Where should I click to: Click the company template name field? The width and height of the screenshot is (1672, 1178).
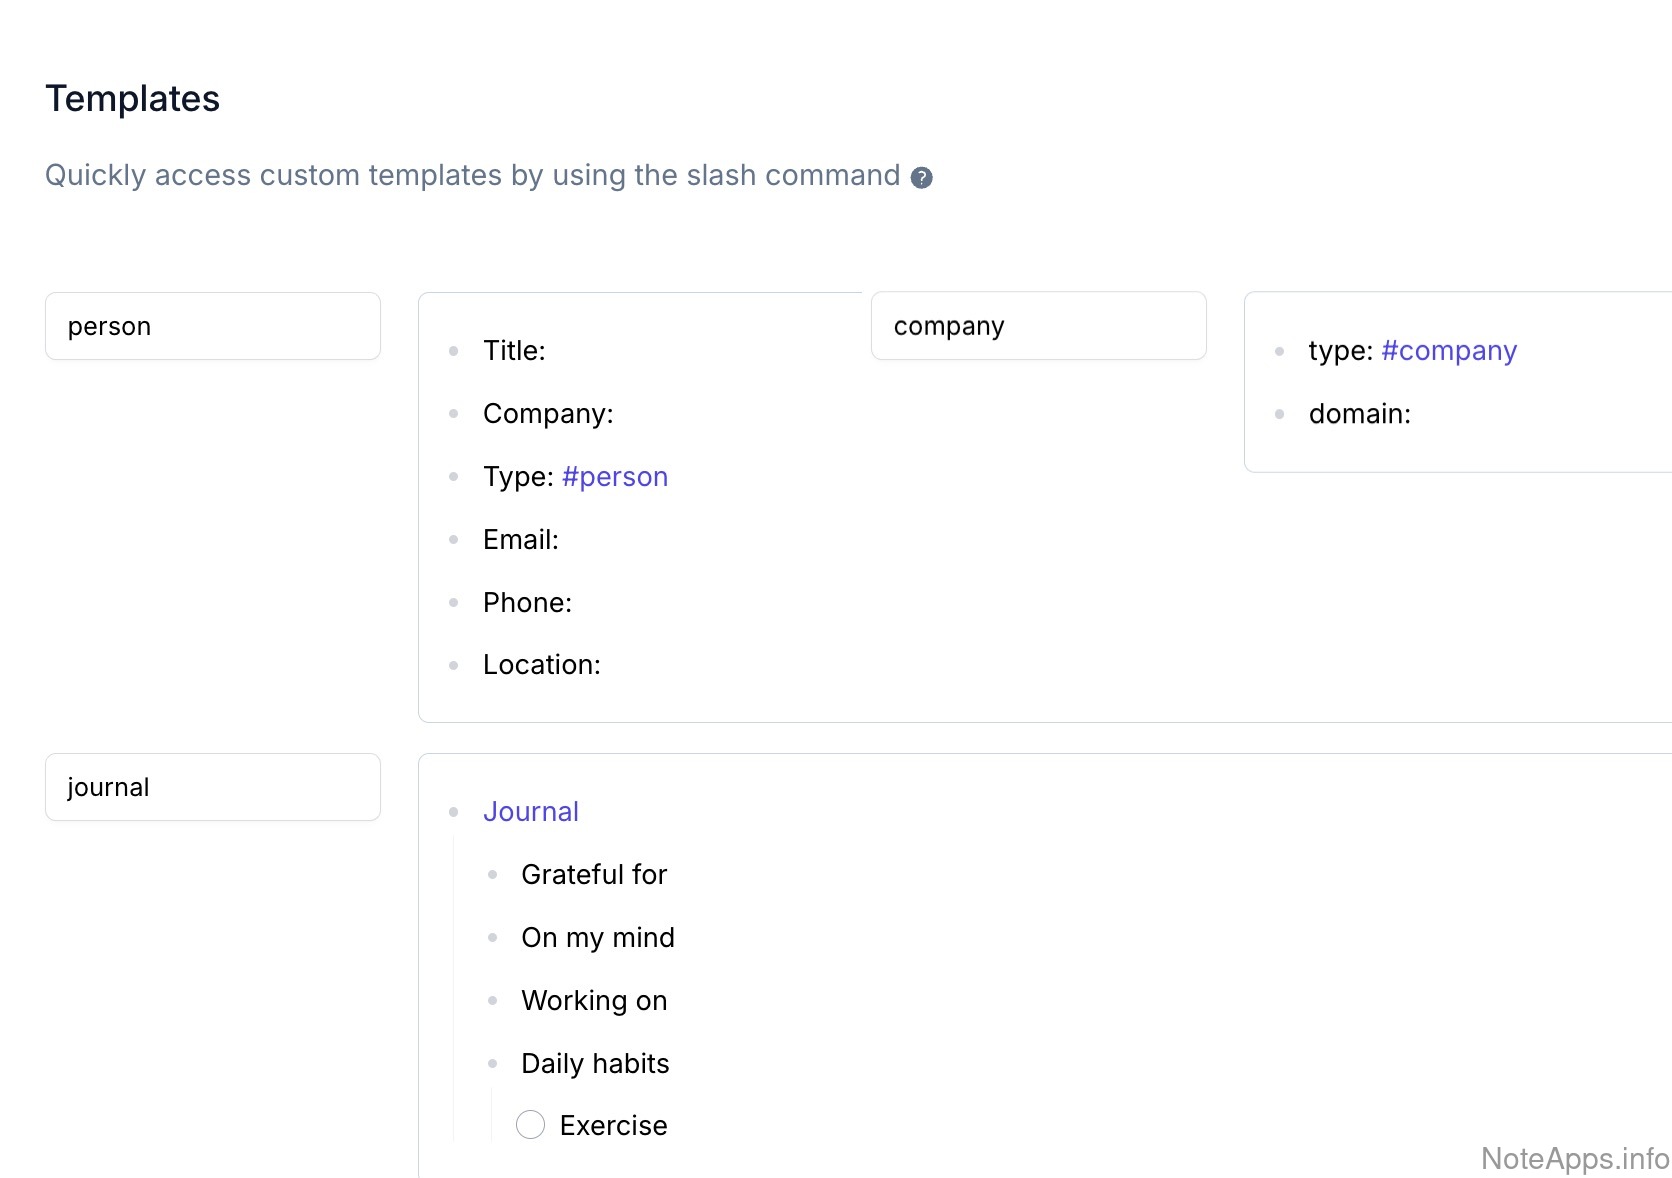[1038, 326]
